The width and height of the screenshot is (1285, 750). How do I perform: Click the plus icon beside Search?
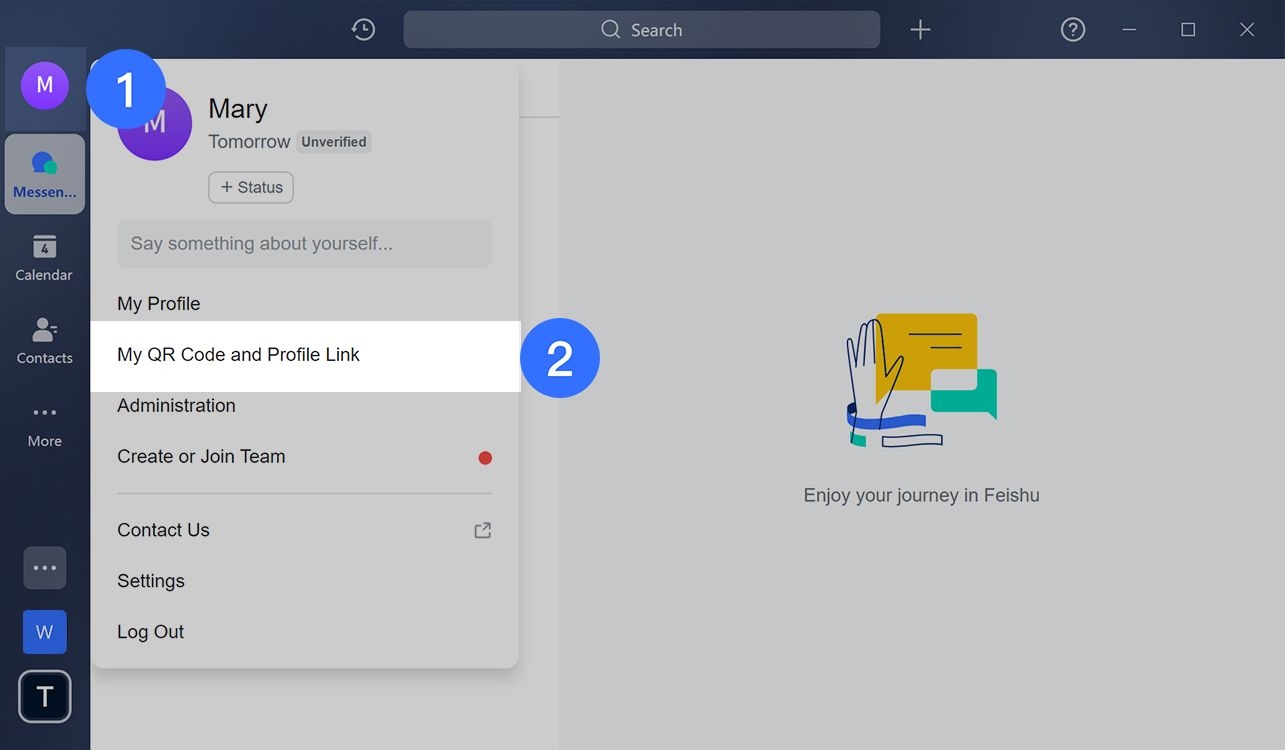[920, 30]
